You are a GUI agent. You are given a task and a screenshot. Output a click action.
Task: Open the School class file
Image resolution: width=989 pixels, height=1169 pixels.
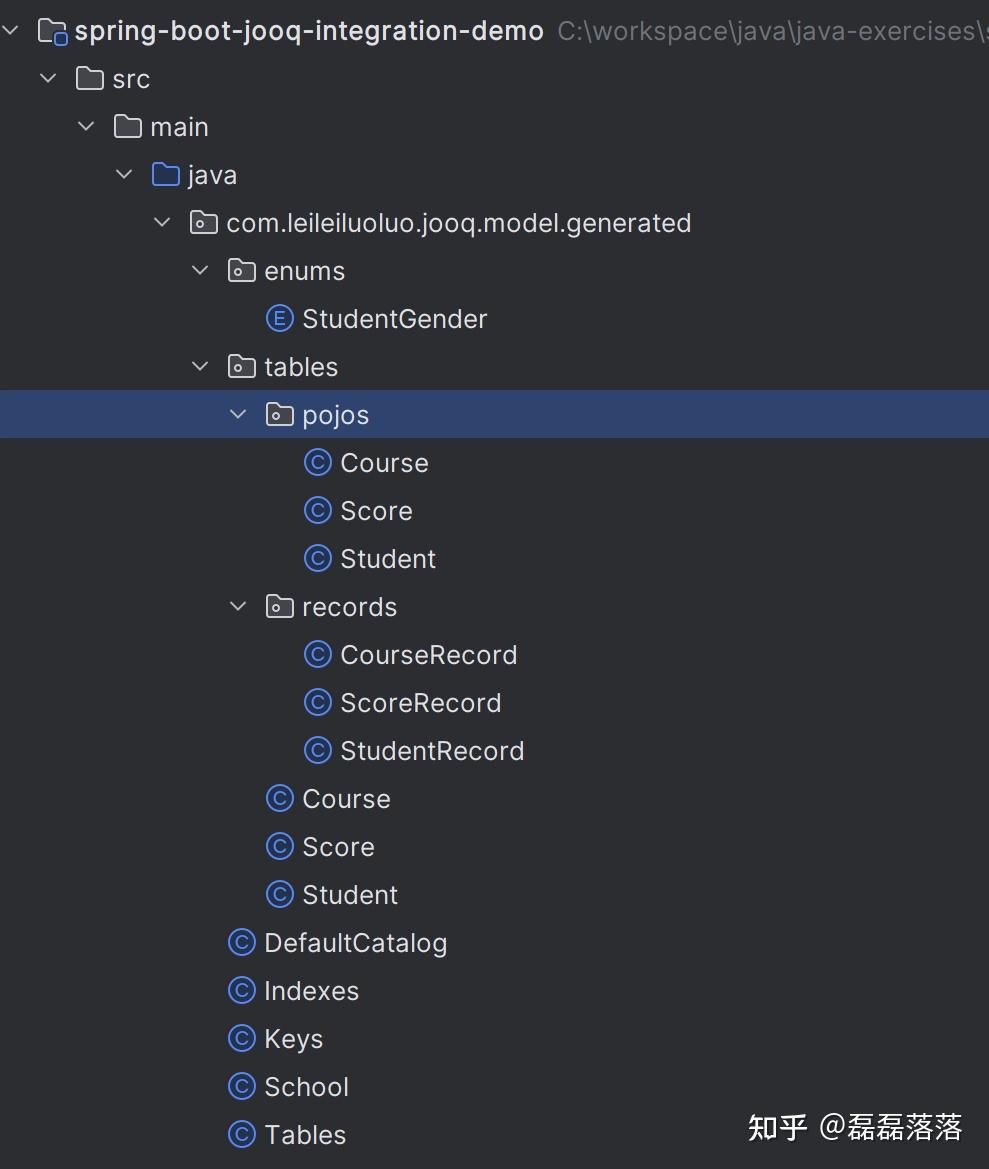306,1087
